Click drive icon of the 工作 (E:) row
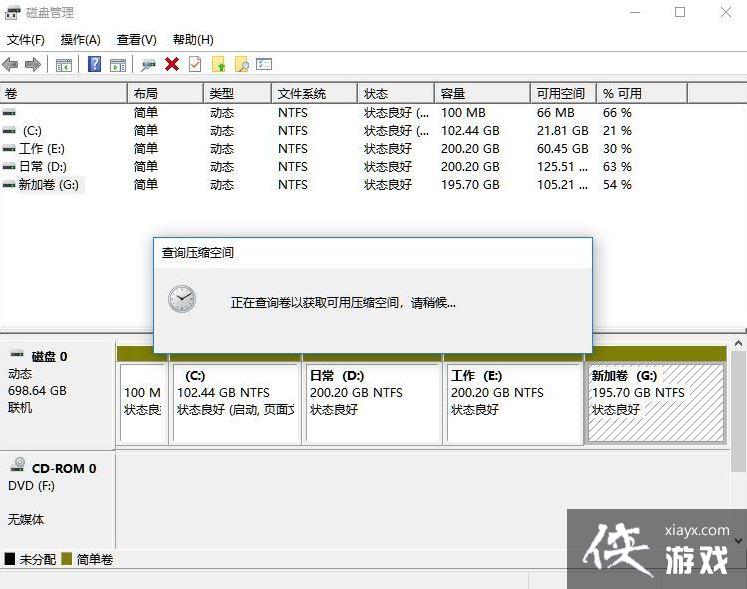Viewport: 747px width, 589px height. (9, 149)
